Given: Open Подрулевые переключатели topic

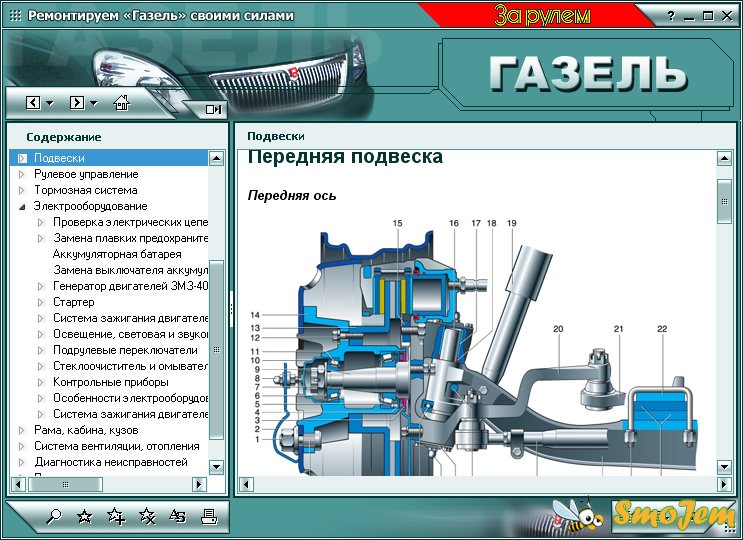Looking at the screenshot, I should pos(125,350).
